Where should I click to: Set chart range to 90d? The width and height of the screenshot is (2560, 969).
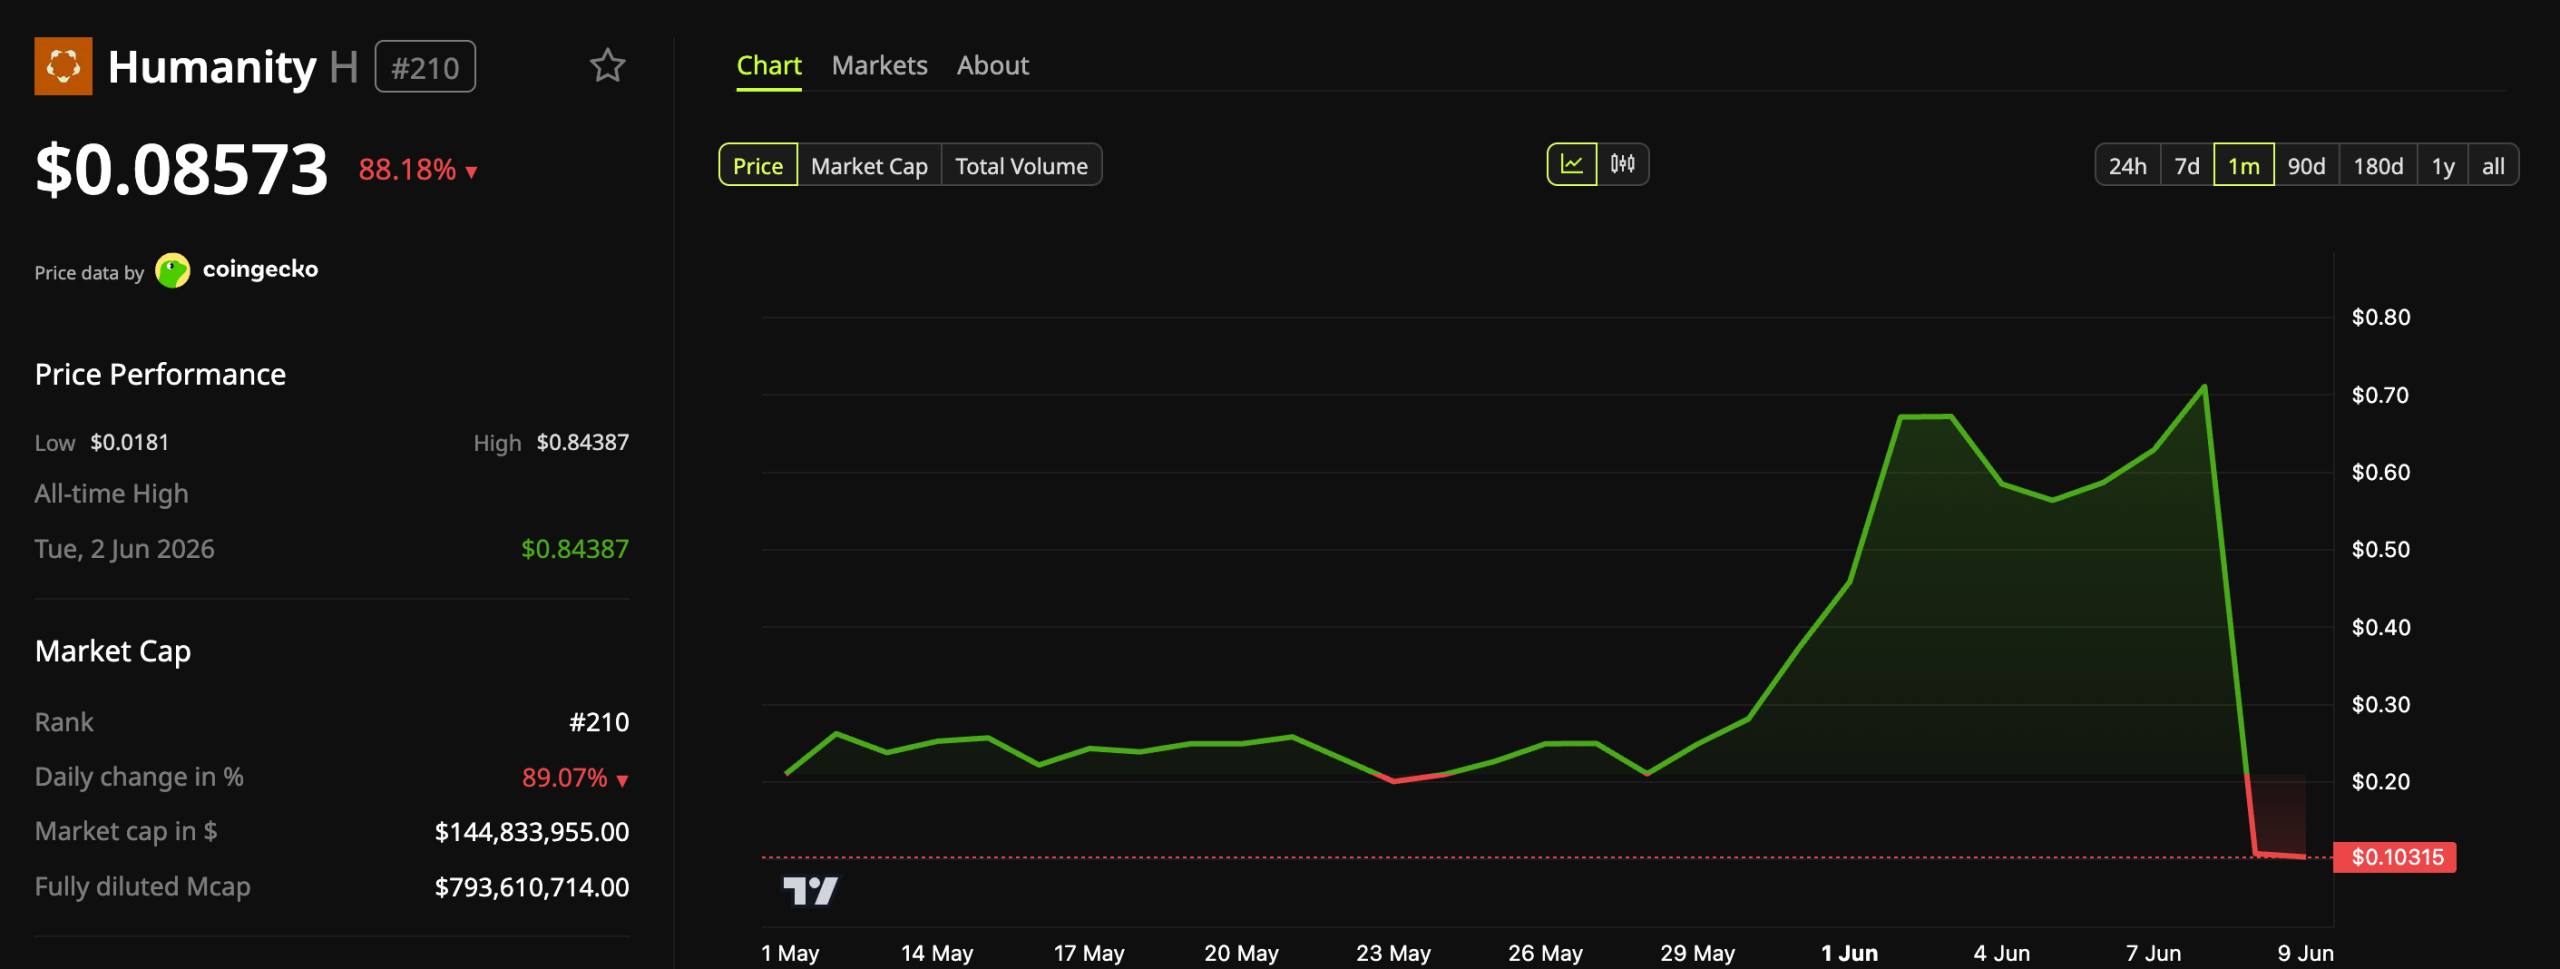pos(2306,166)
